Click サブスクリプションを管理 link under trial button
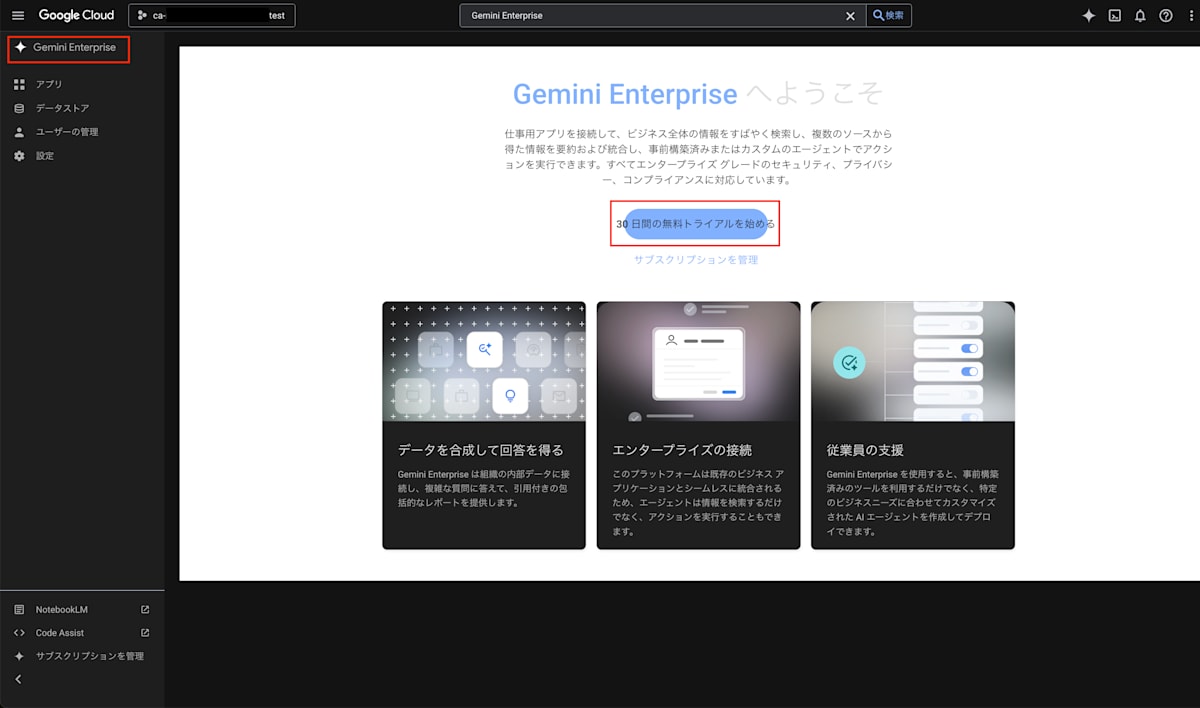The image size is (1200, 708). [x=695, y=260]
